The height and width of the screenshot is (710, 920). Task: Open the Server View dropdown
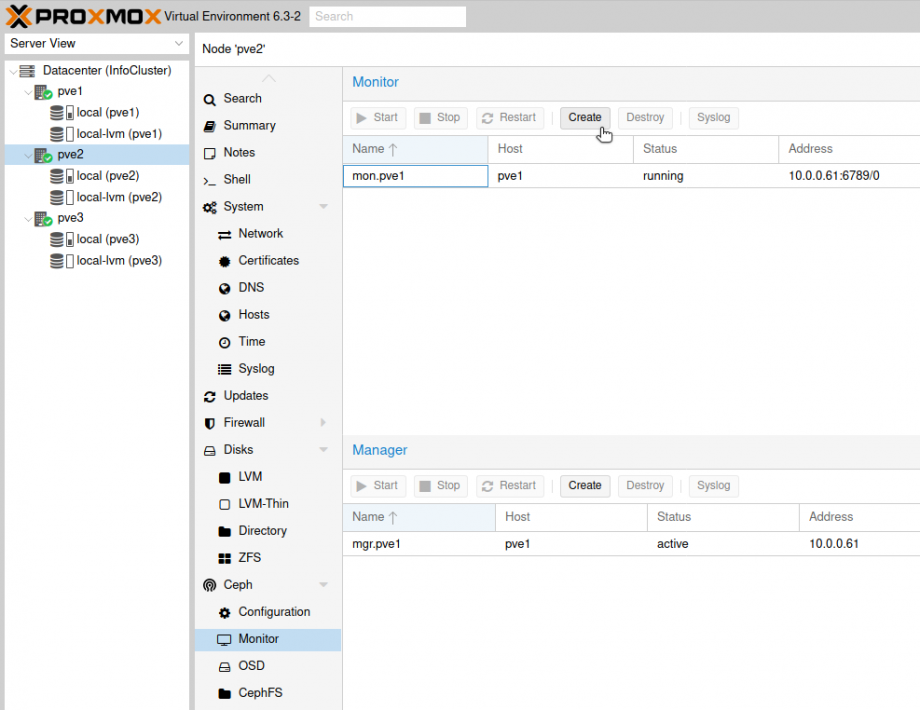pyautogui.click(x=180, y=44)
